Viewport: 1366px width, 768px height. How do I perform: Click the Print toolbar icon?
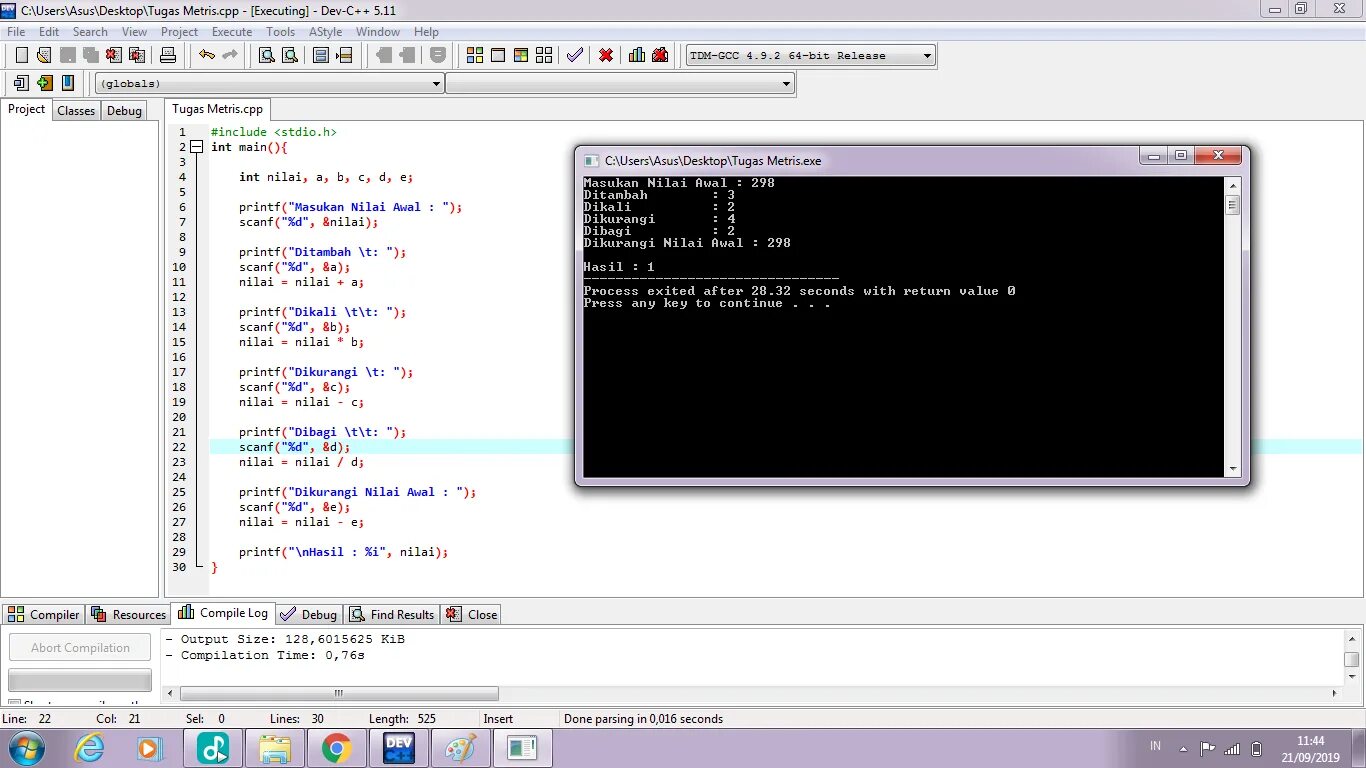[168, 55]
